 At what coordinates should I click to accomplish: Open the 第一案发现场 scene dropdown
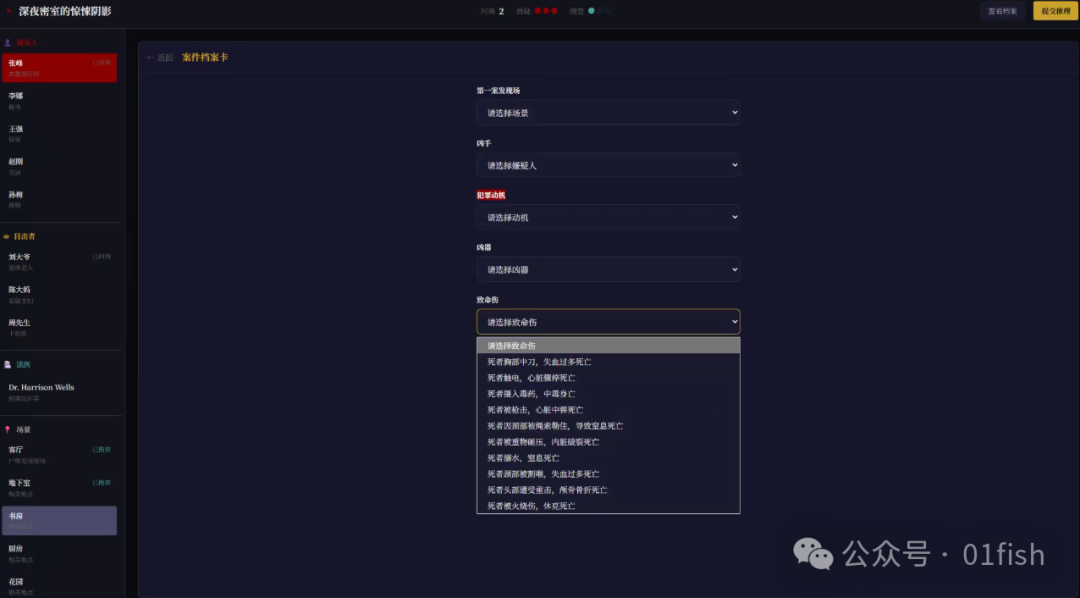[608, 113]
